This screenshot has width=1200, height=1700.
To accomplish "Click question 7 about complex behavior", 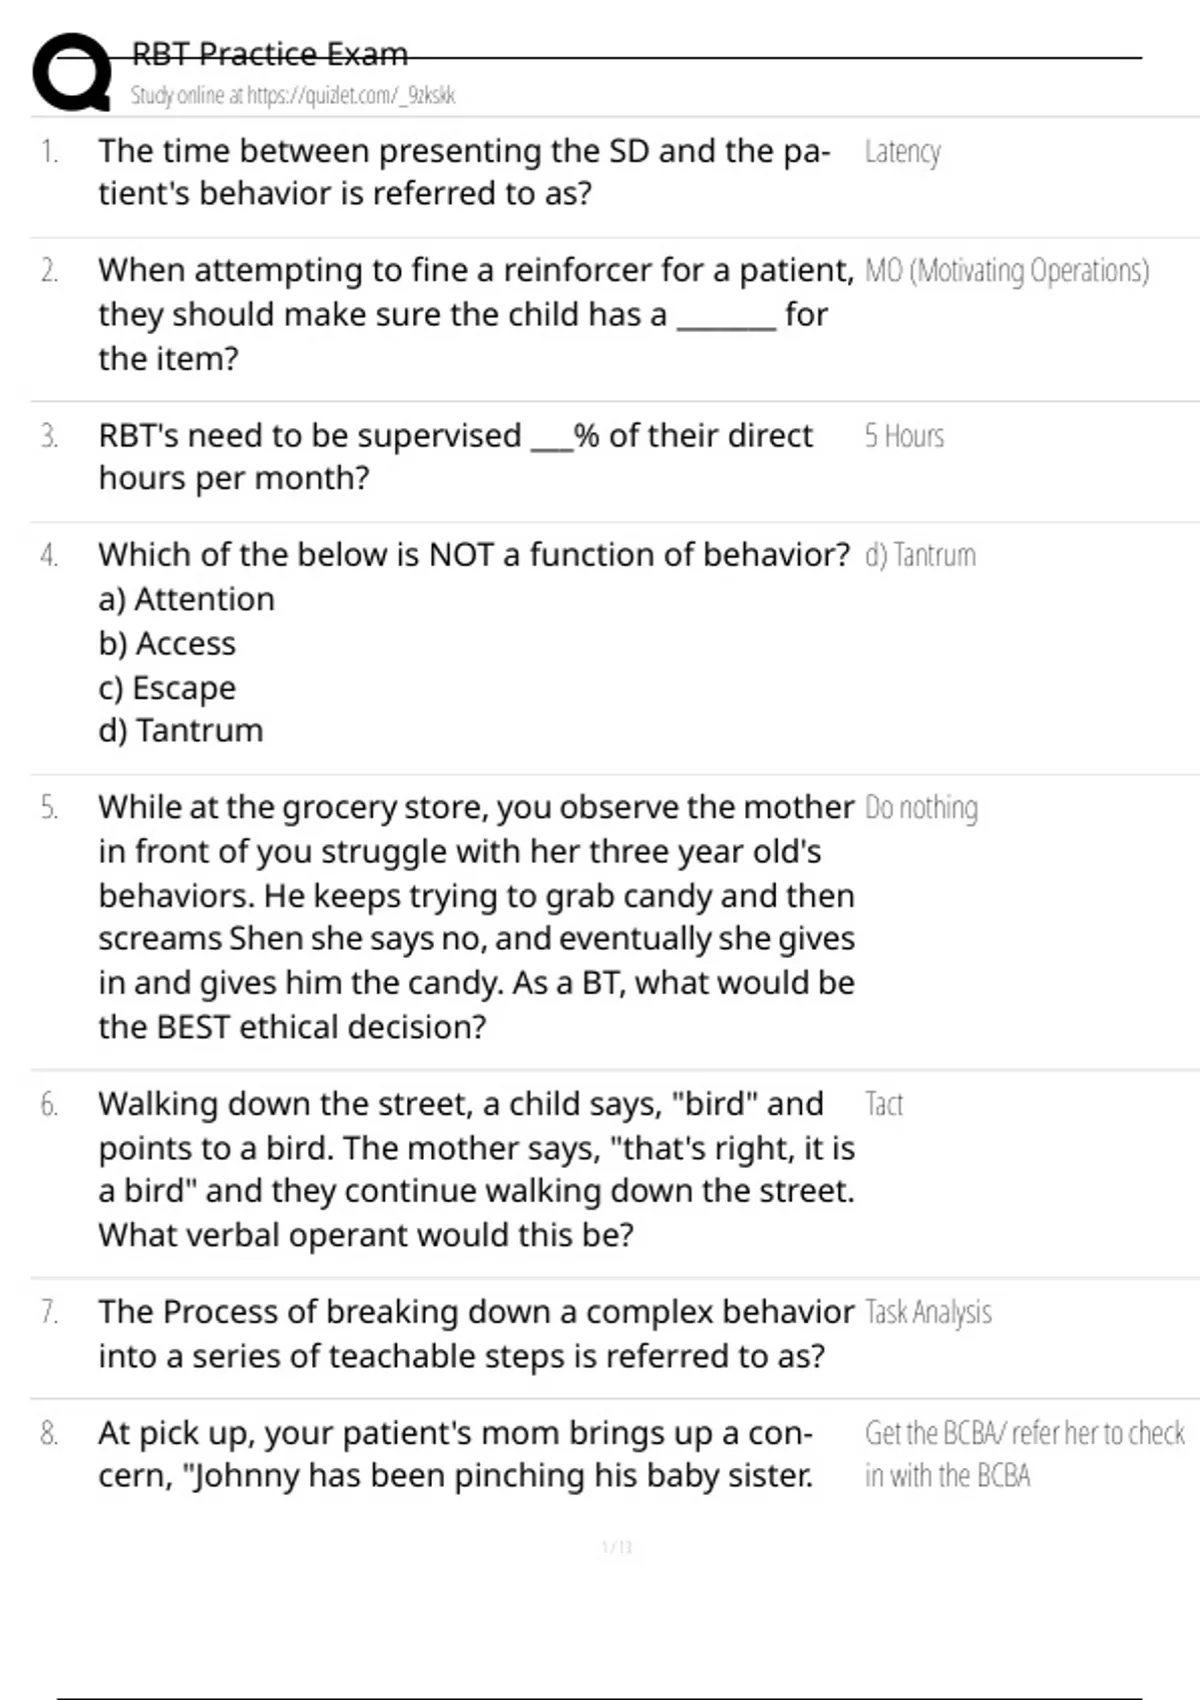I will tap(476, 1334).
